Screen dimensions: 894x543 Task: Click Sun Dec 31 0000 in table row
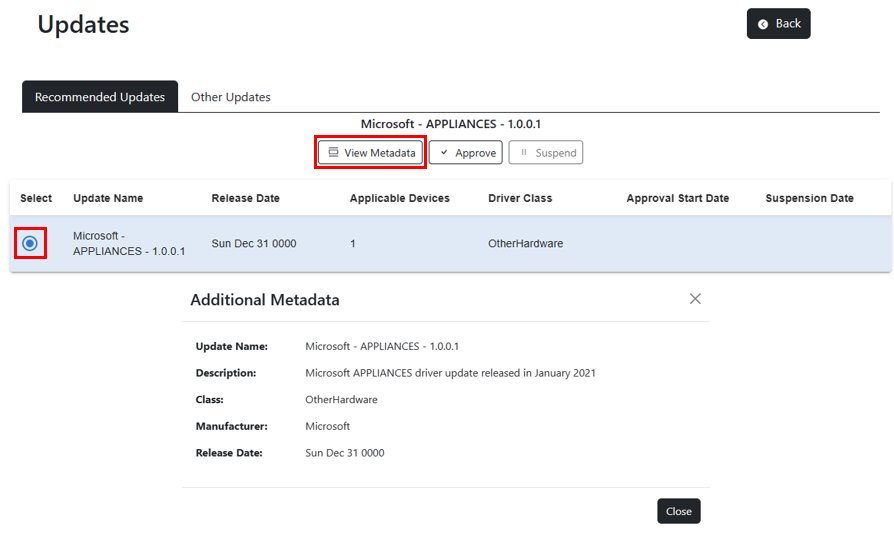click(x=254, y=244)
